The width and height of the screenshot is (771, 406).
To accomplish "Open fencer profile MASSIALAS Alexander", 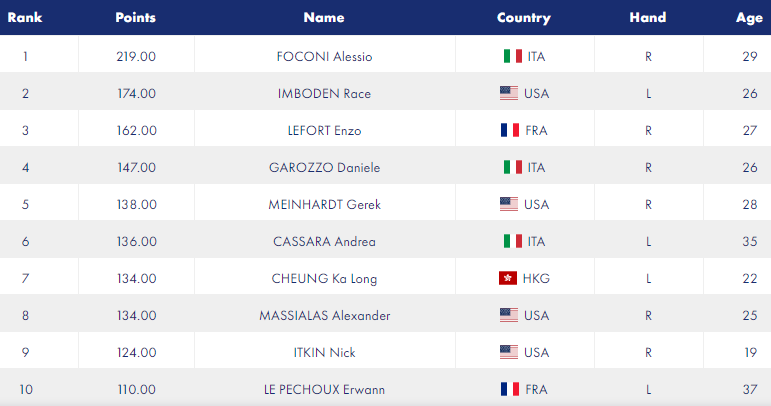I will (x=325, y=316).
